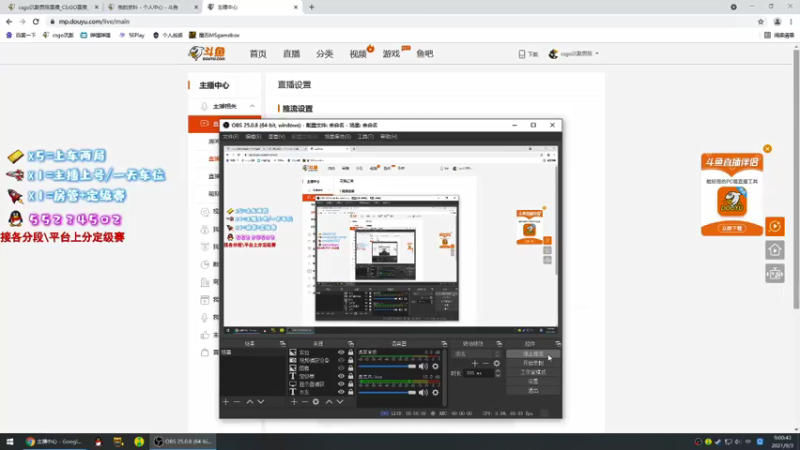Mute the 麦克风/Aux channel

pyautogui.click(x=423, y=392)
